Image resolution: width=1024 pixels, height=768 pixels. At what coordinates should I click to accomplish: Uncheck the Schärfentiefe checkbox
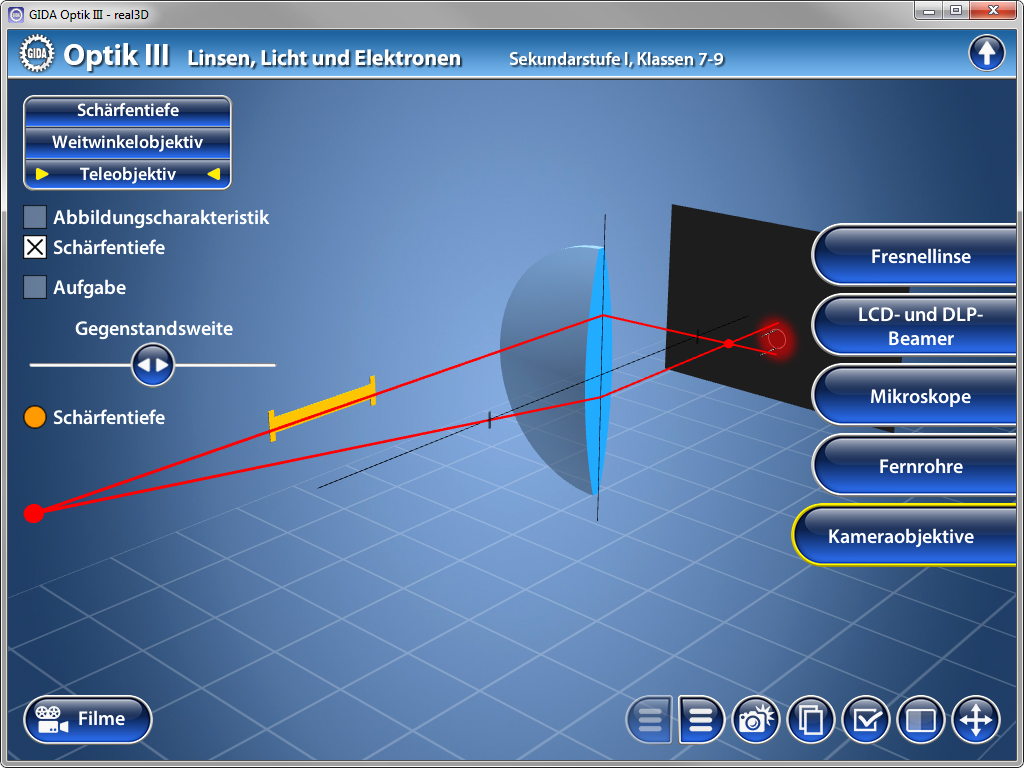pos(35,247)
